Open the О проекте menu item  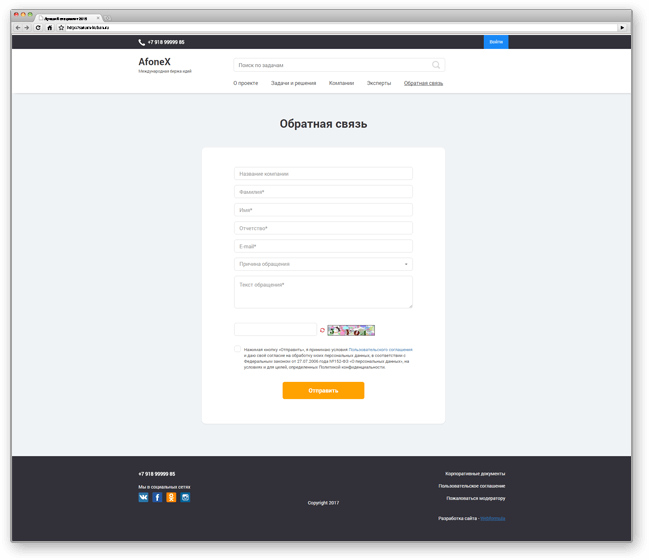245,83
